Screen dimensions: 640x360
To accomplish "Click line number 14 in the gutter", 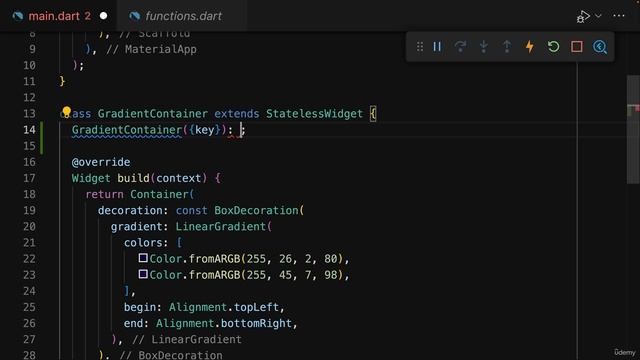I will (29, 130).
